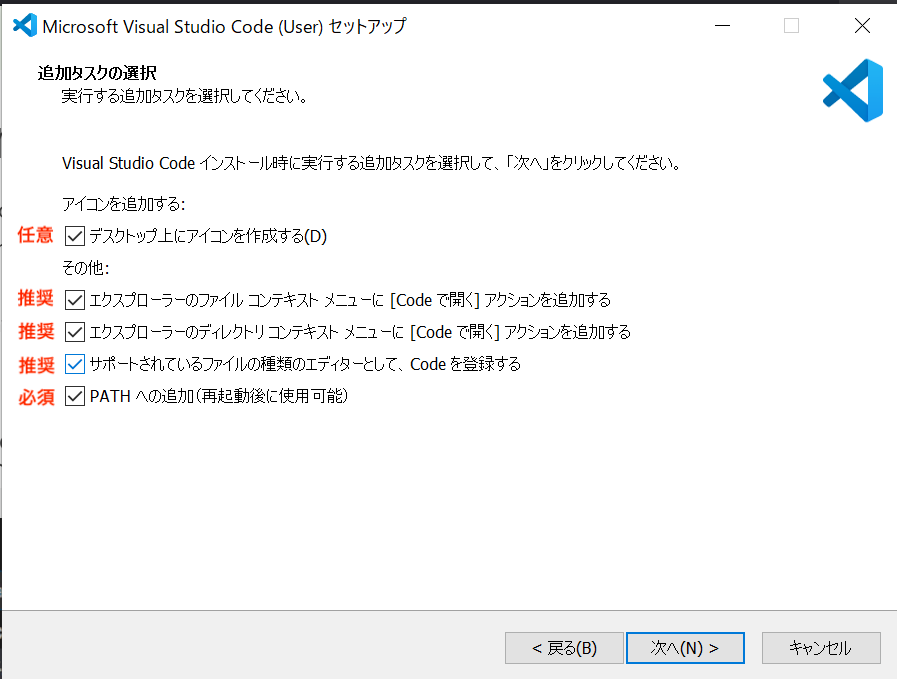Image resolution: width=897 pixels, height=679 pixels.
Task: Click the PATH への追加 option label text
Action: coord(219,396)
